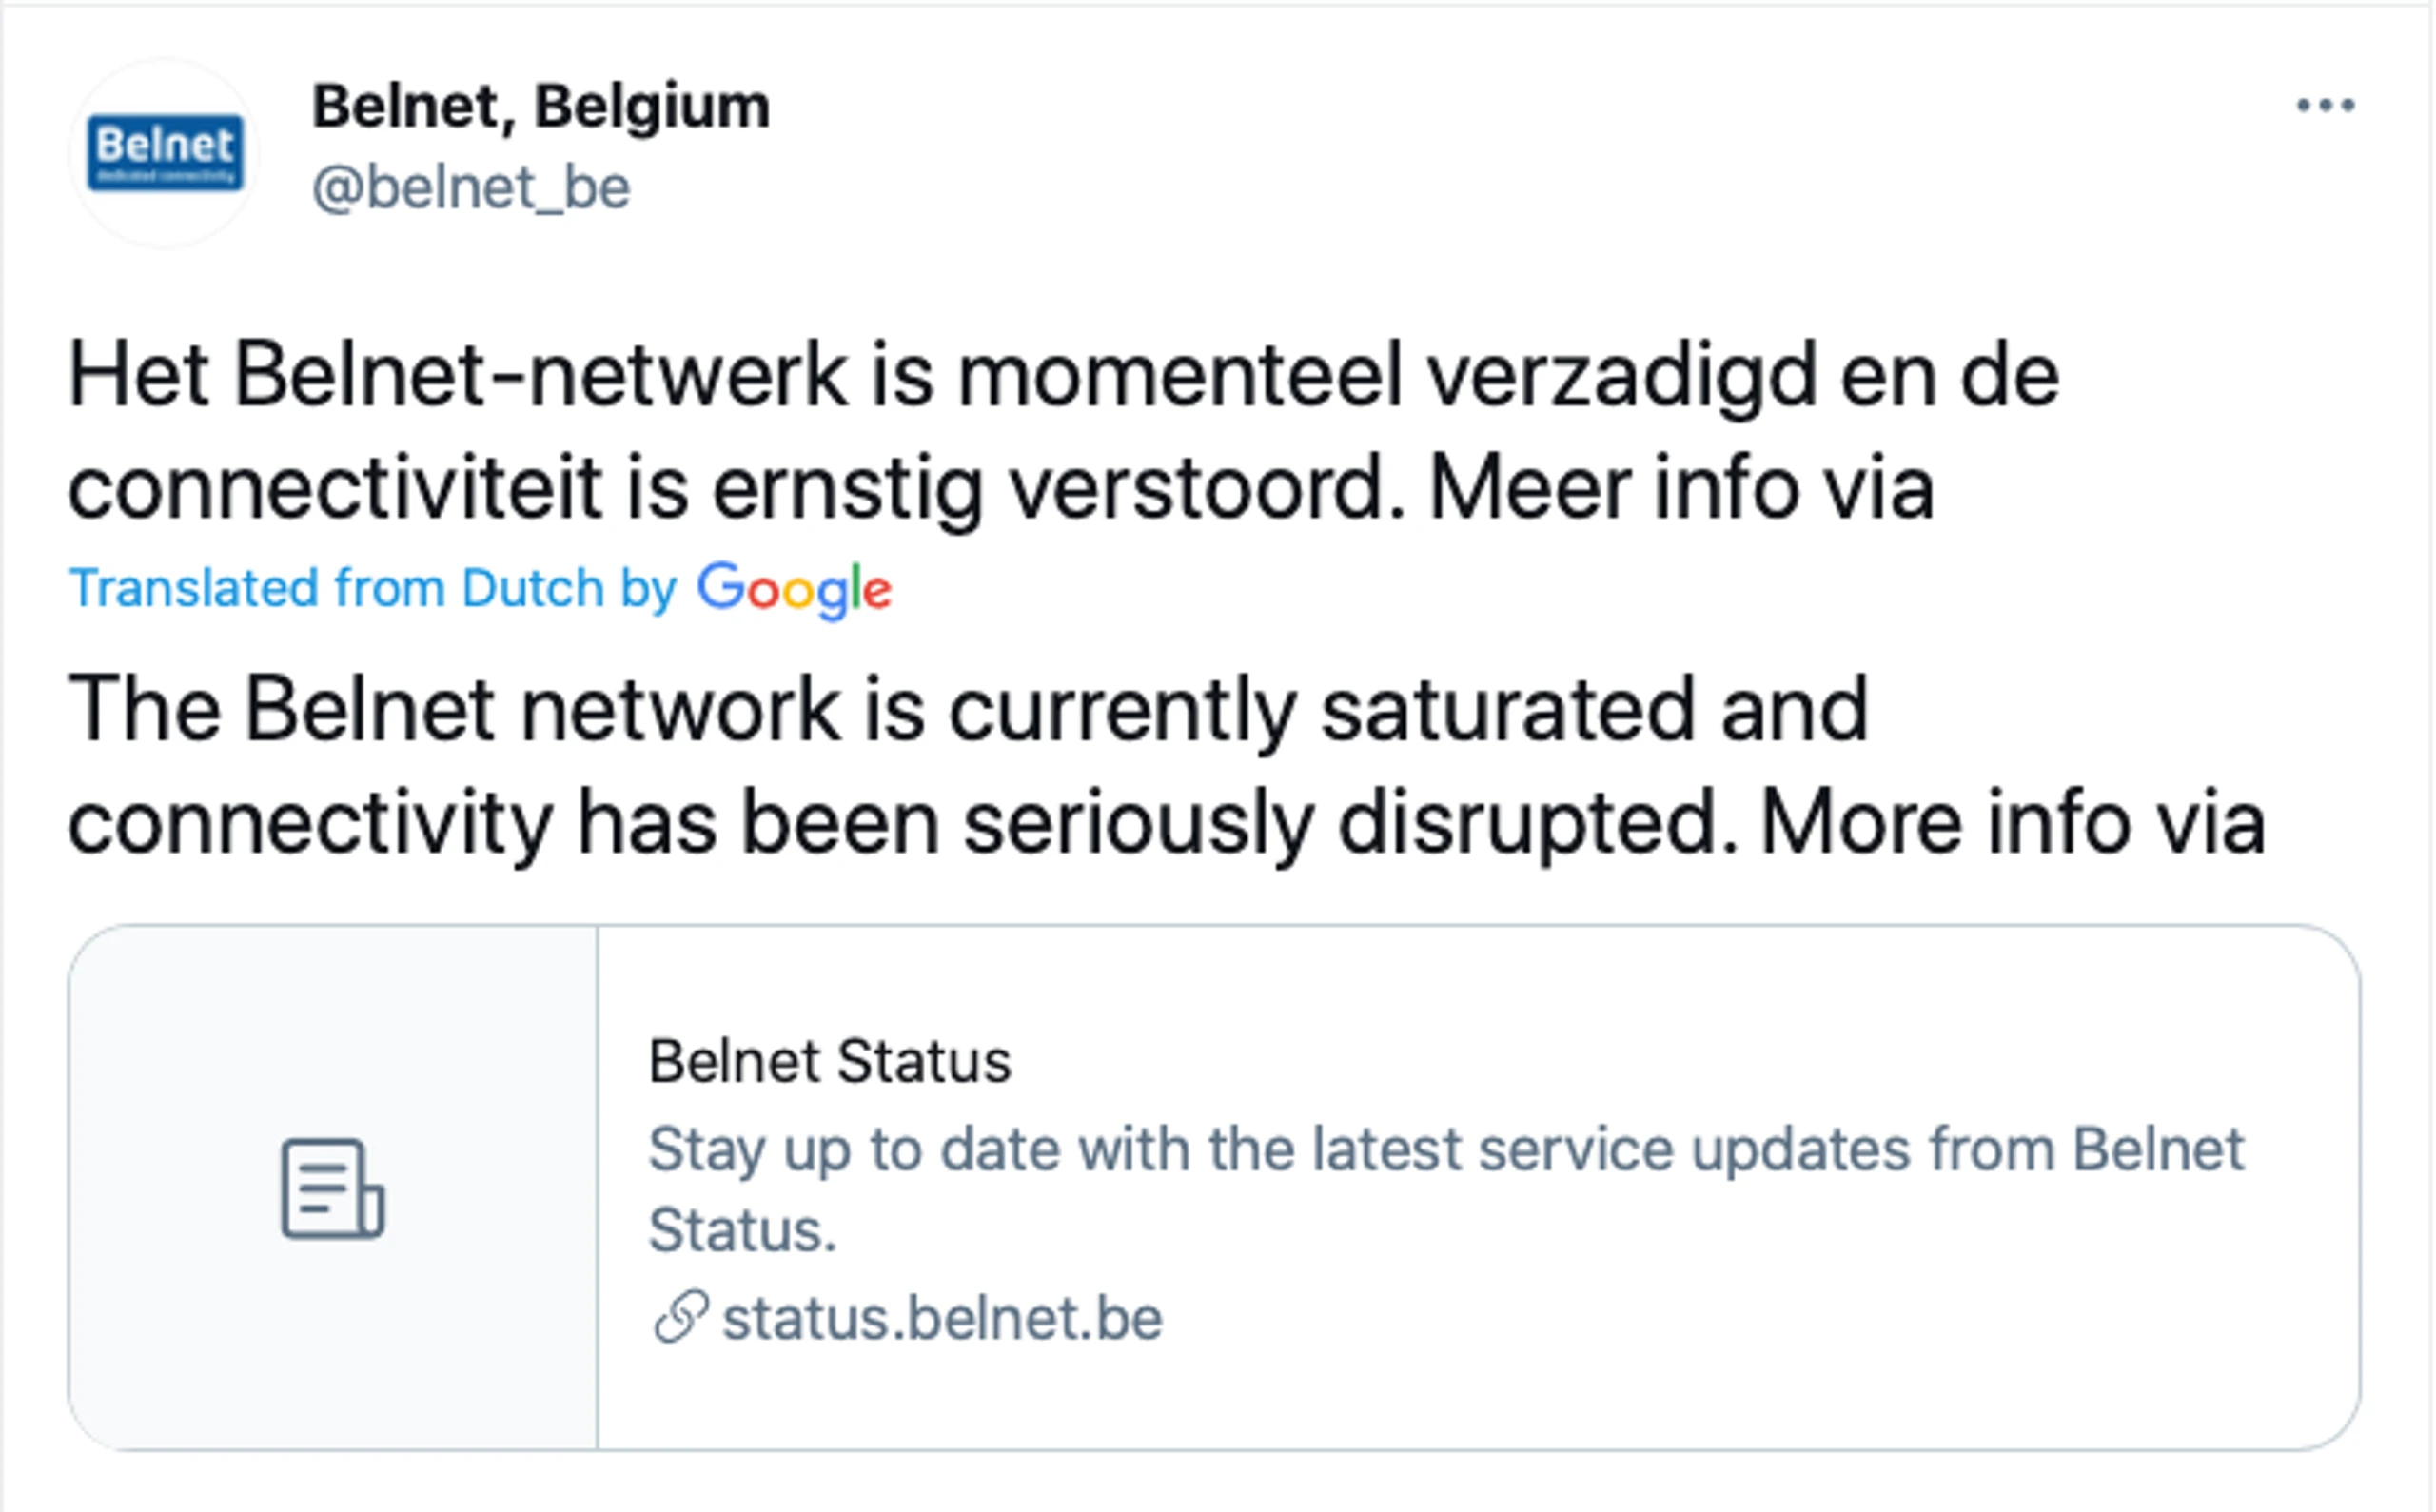Click the document placeholder icon in link card
This screenshot has height=1512, width=2436.
pos(332,1188)
